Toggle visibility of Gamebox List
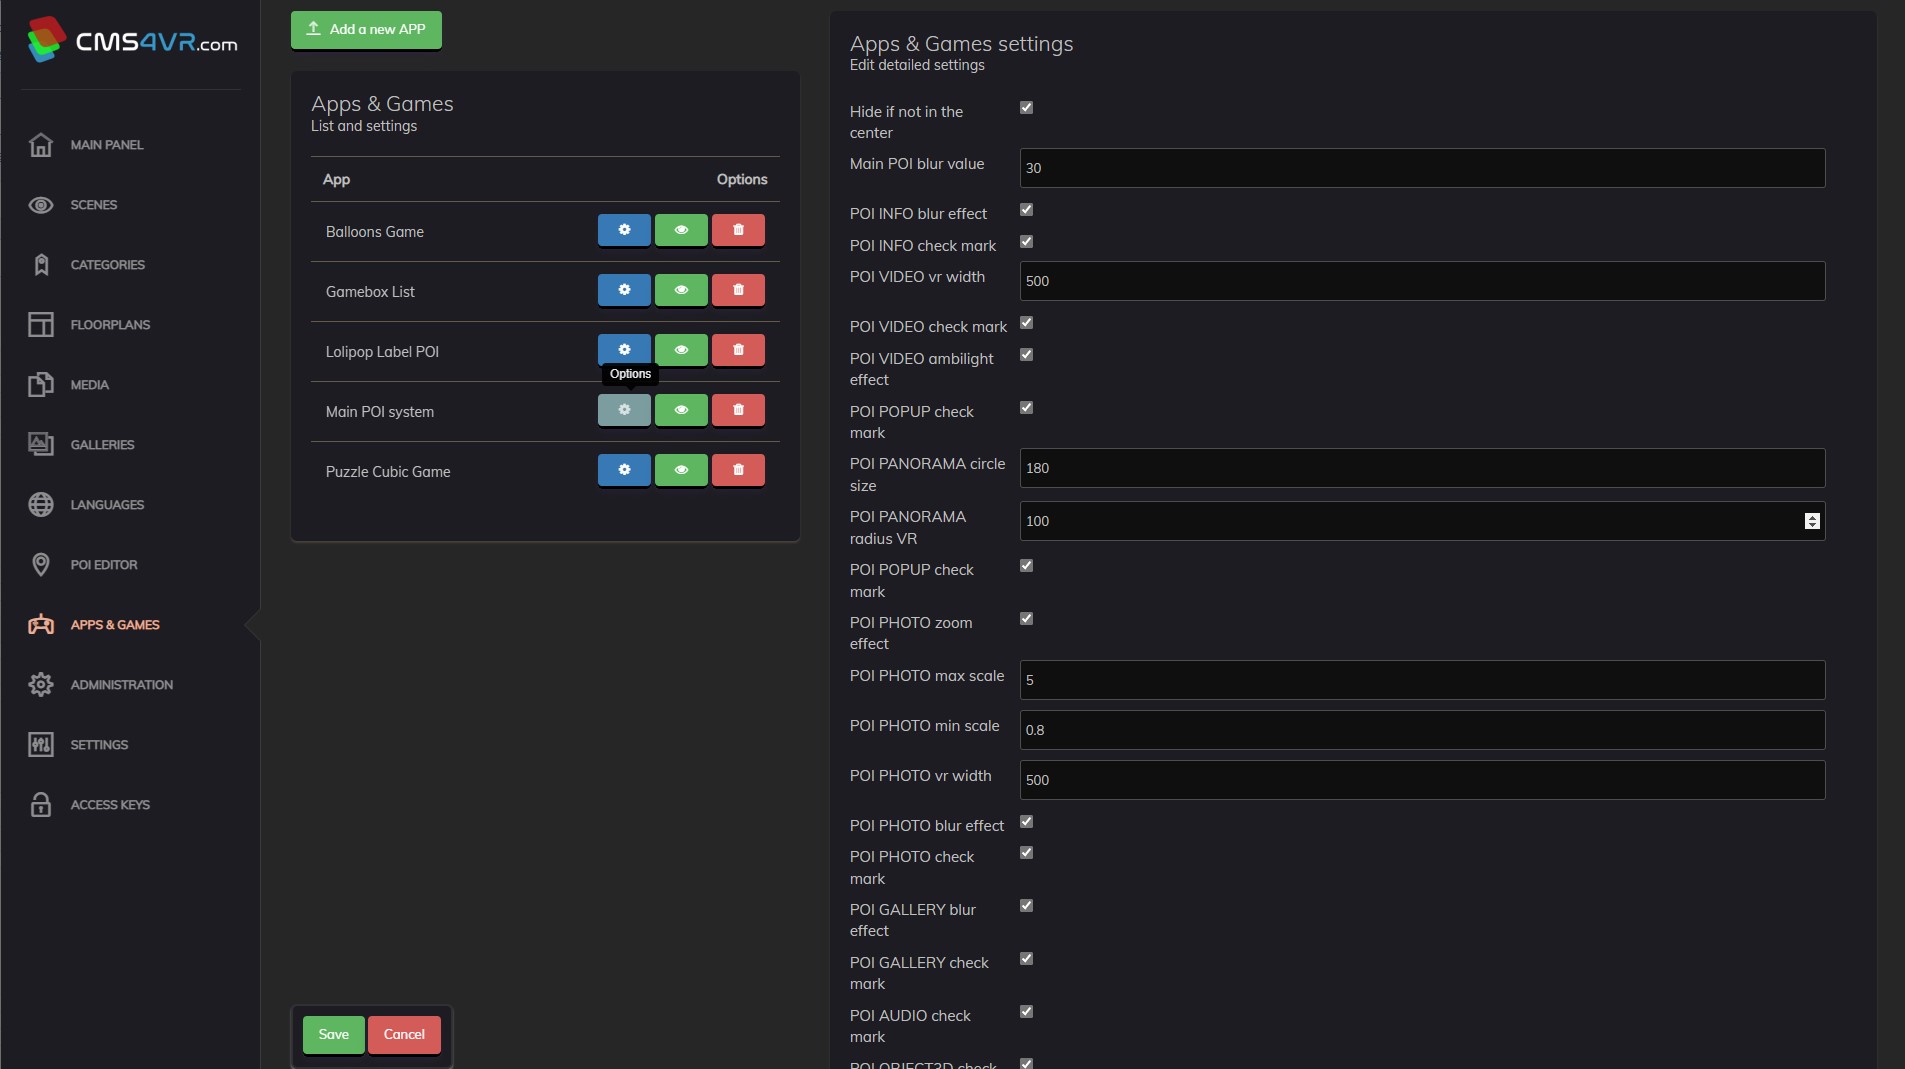The width and height of the screenshot is (1905, 1069). click(x=681, y=290)
